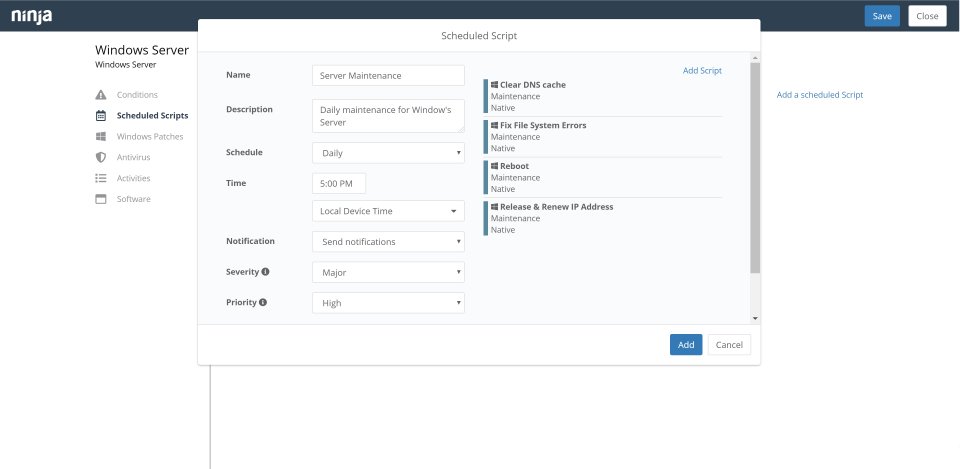Click the Severity info icon
960x469 pixels.
point(266,272)
